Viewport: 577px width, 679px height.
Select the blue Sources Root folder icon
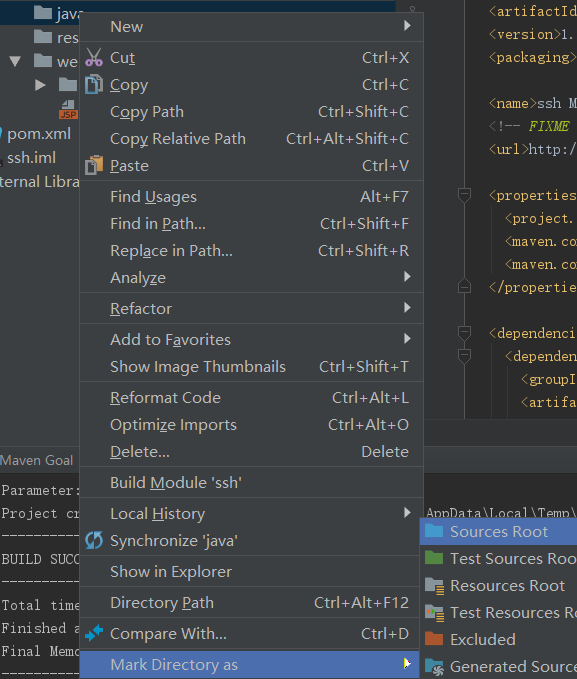tap(434, 531)
